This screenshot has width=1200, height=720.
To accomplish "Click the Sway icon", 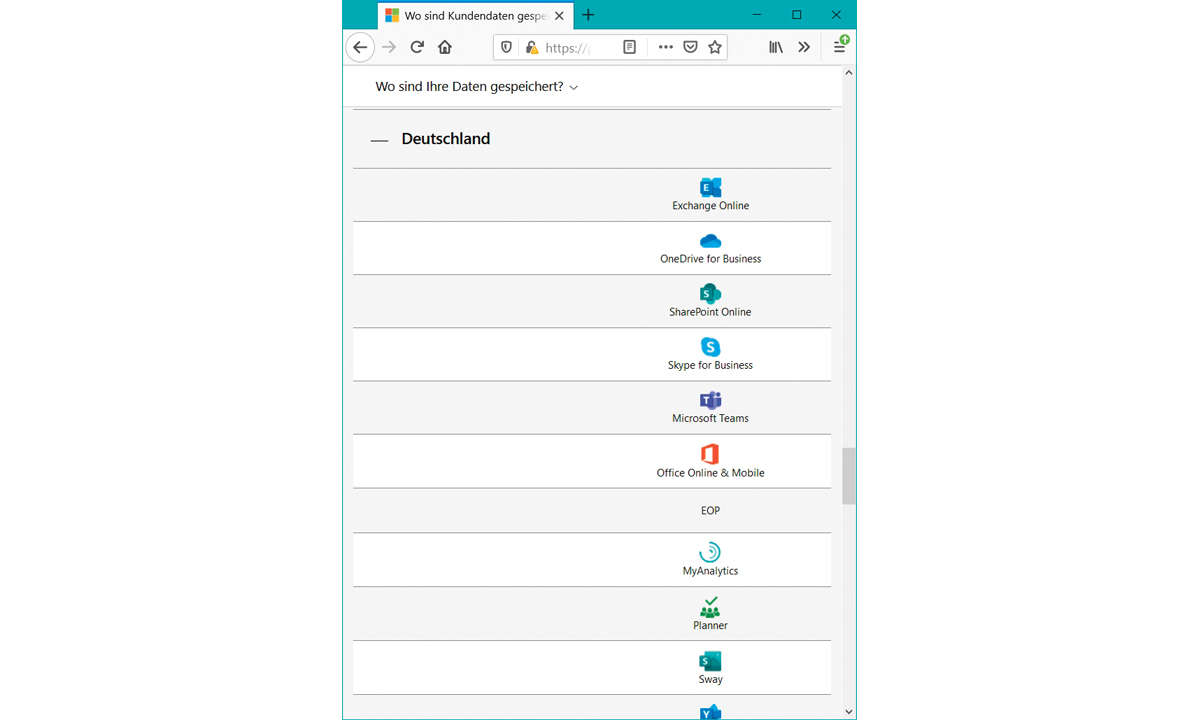I will point(710,661).
